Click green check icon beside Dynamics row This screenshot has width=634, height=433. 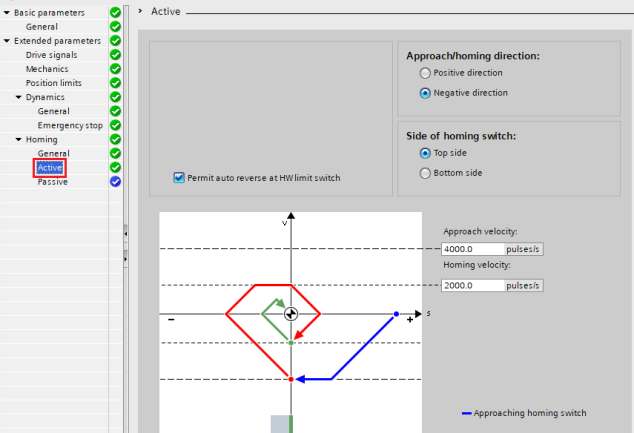click(x=115, y=97)
